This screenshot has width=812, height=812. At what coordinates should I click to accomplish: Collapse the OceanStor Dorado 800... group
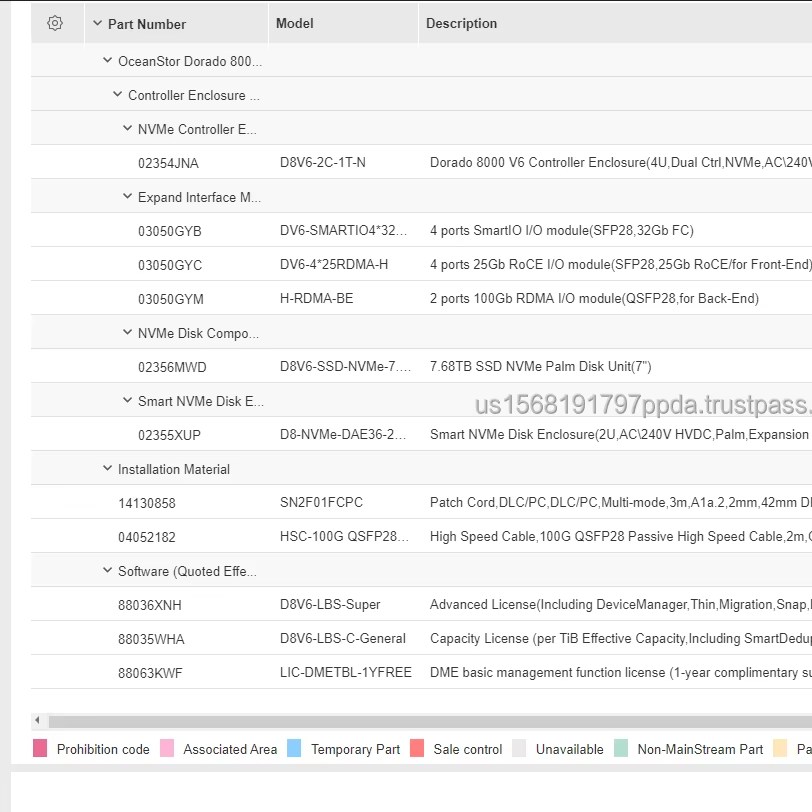108,61
